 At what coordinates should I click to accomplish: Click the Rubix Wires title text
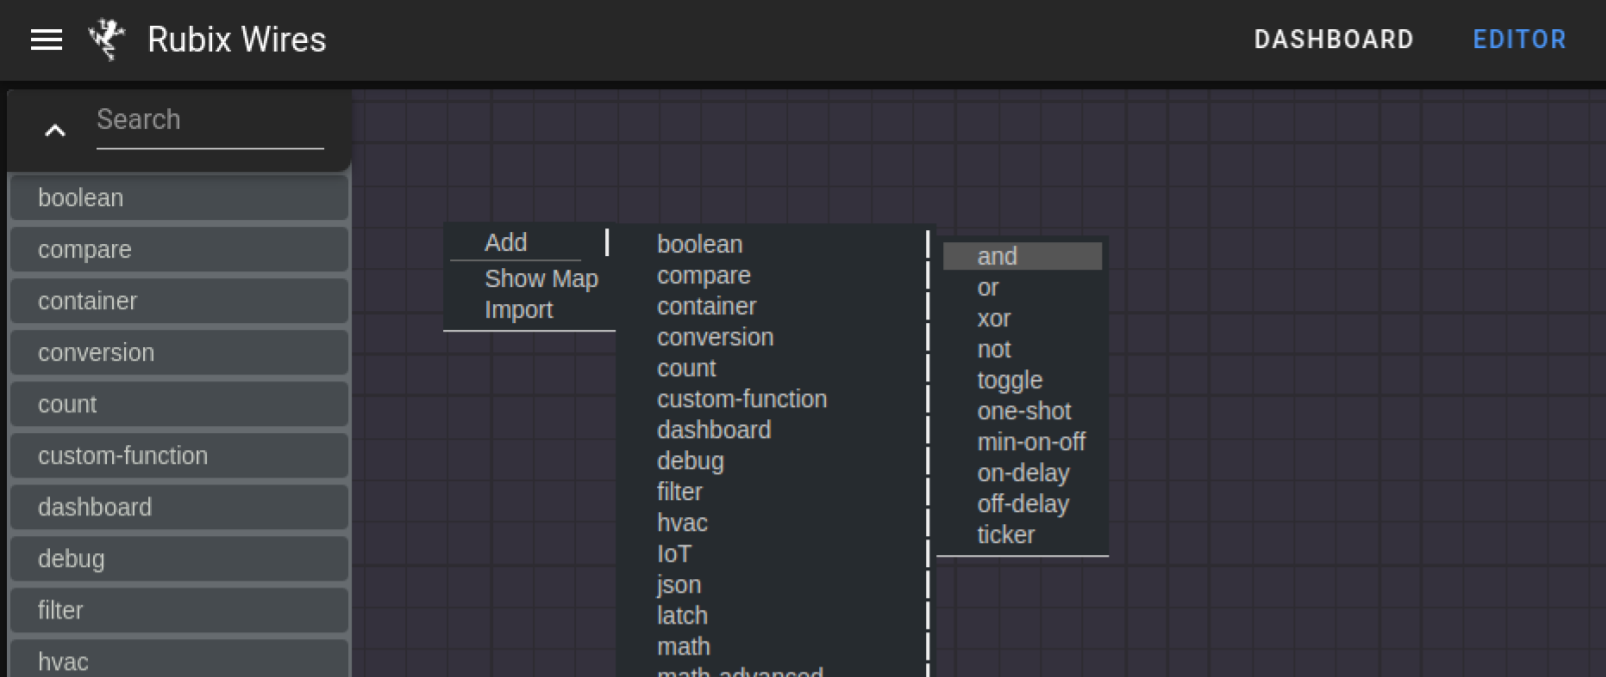click(x=237, y=40)
